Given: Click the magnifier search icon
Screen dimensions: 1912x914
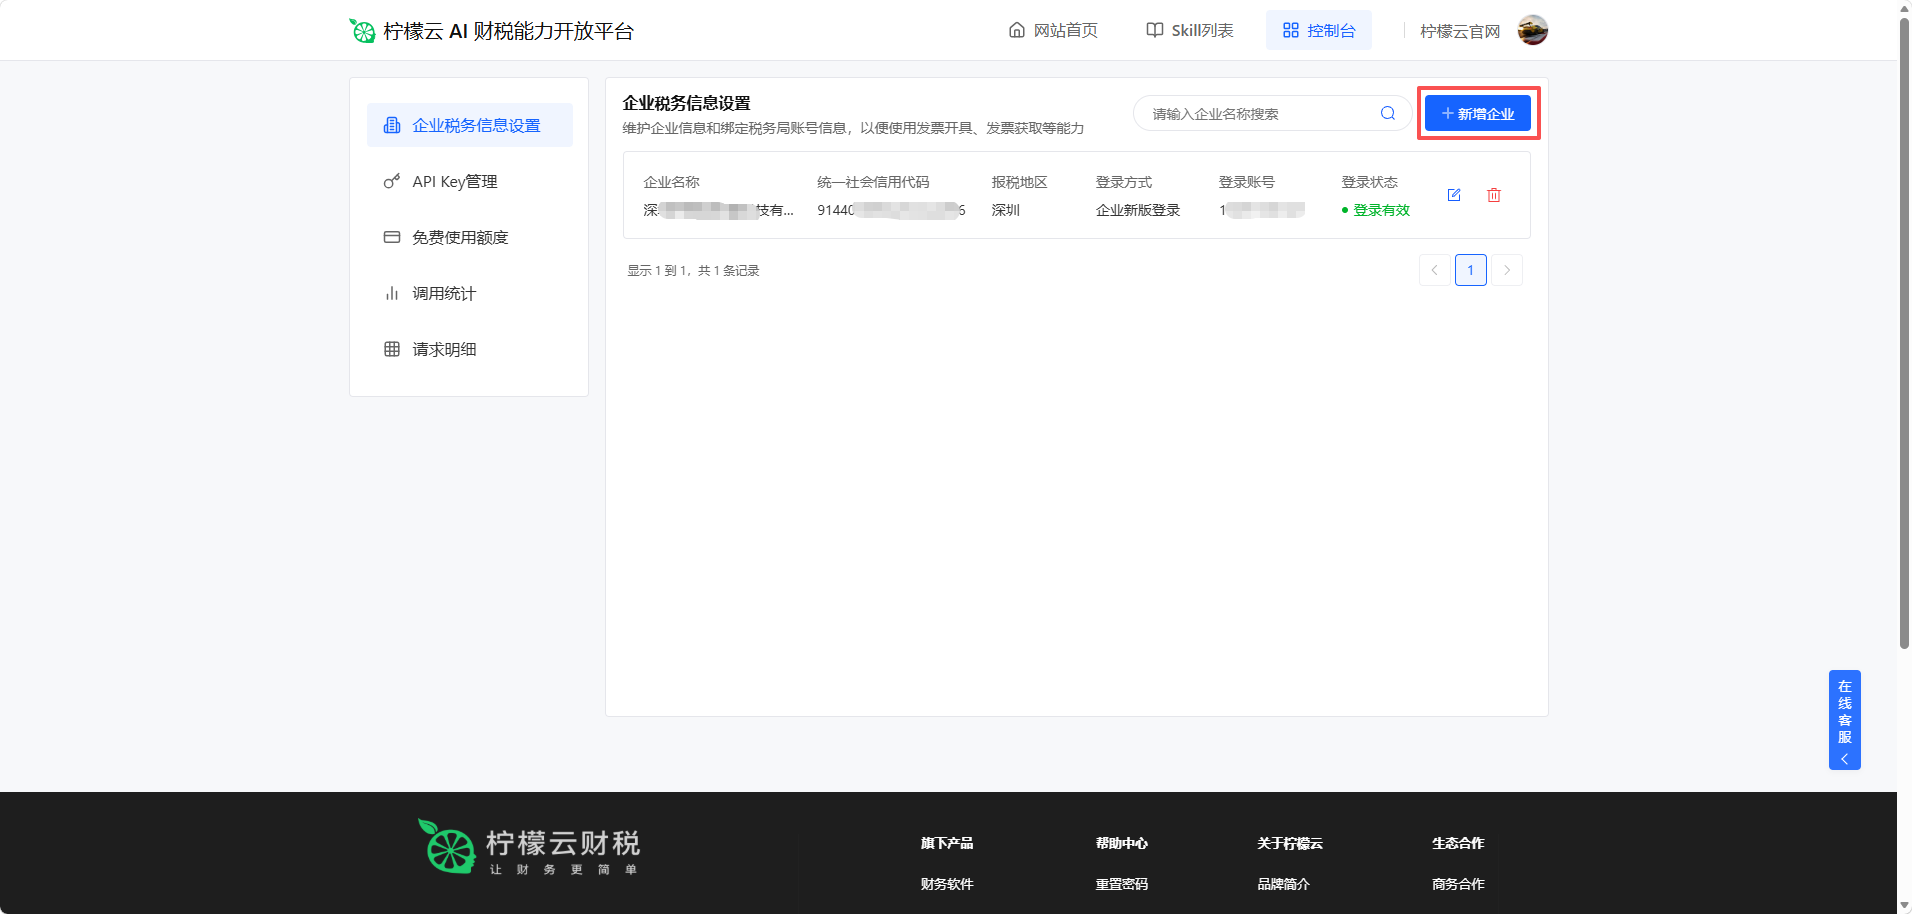Looking at the screenshot, I should tap(1388, 113).
